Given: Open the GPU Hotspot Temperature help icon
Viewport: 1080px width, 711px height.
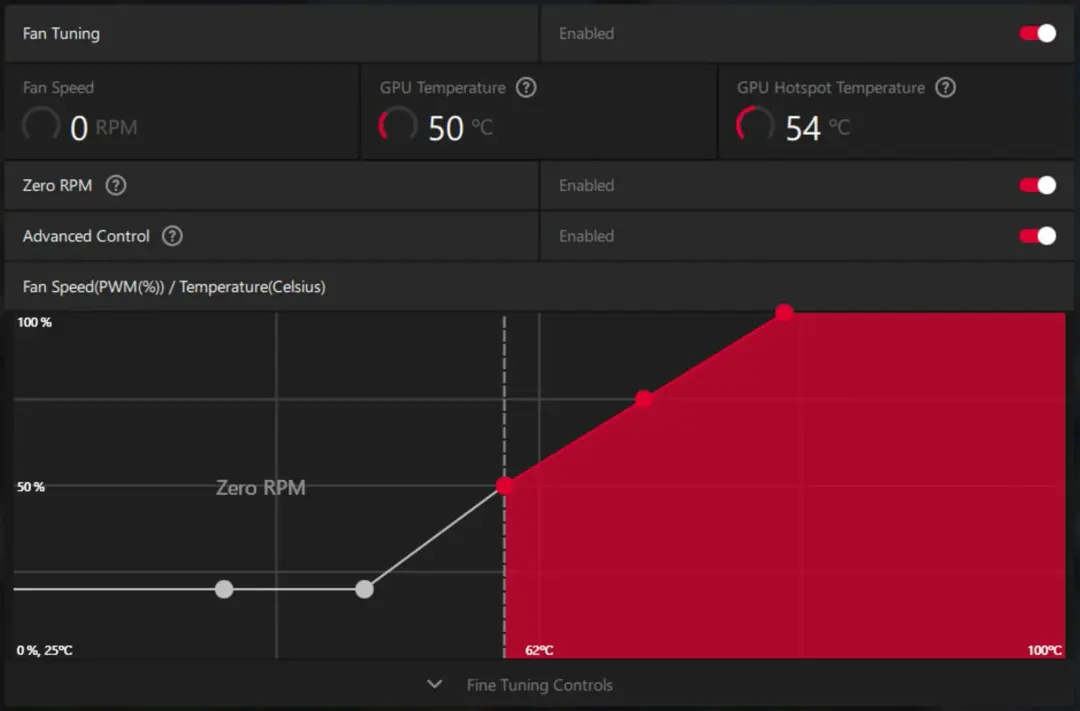Looking at the screenshot, I should point(946,87).
